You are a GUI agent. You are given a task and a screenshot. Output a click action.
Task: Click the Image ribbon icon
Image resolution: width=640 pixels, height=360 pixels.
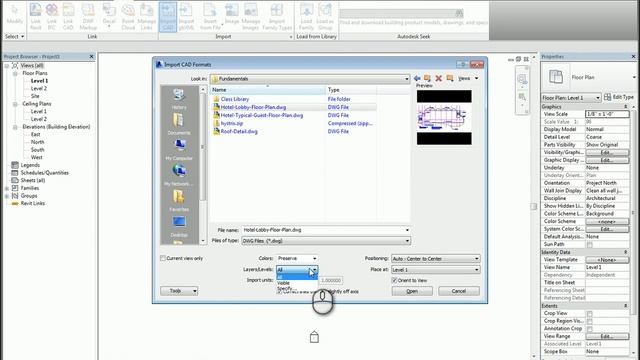(231, 14)
